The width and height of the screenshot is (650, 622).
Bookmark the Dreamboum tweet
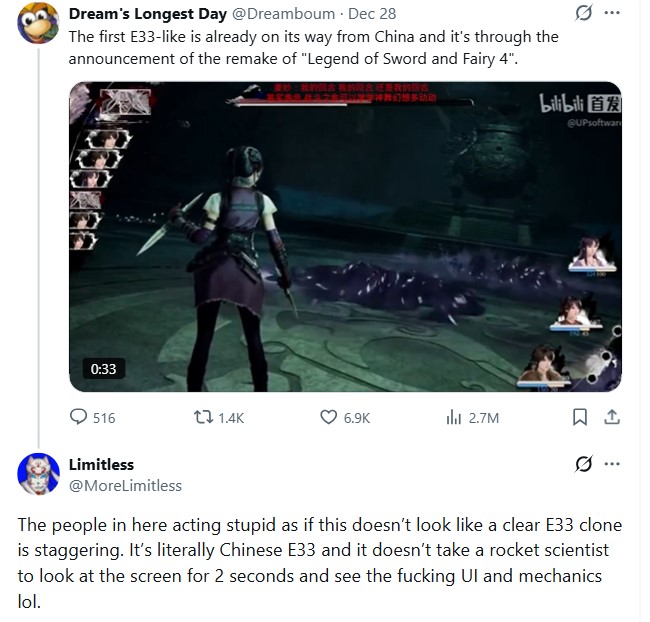point(580,417)
